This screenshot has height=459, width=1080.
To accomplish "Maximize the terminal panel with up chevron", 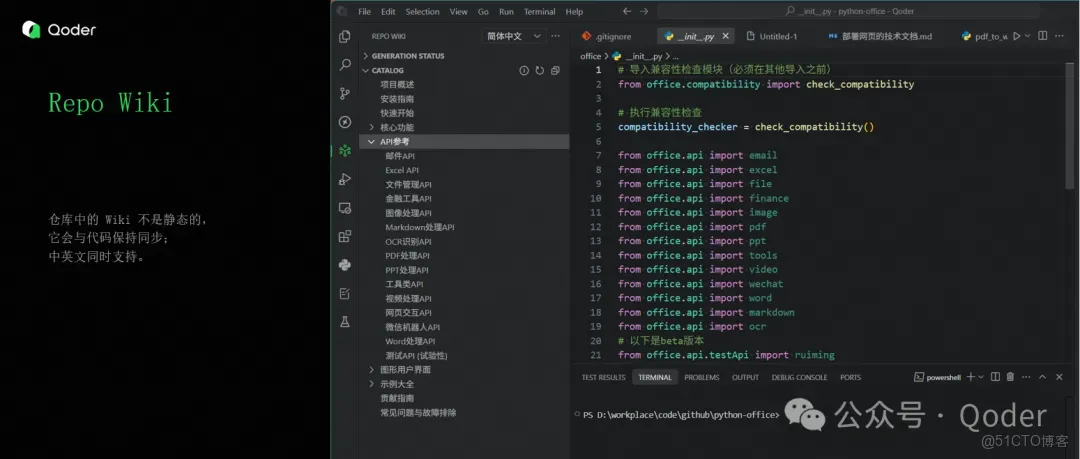I will pos(1043,377).
